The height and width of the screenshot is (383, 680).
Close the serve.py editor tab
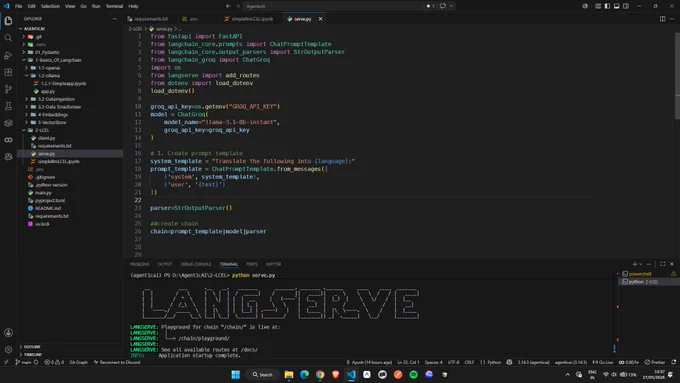pyautogui.click(x=320, y=19)
